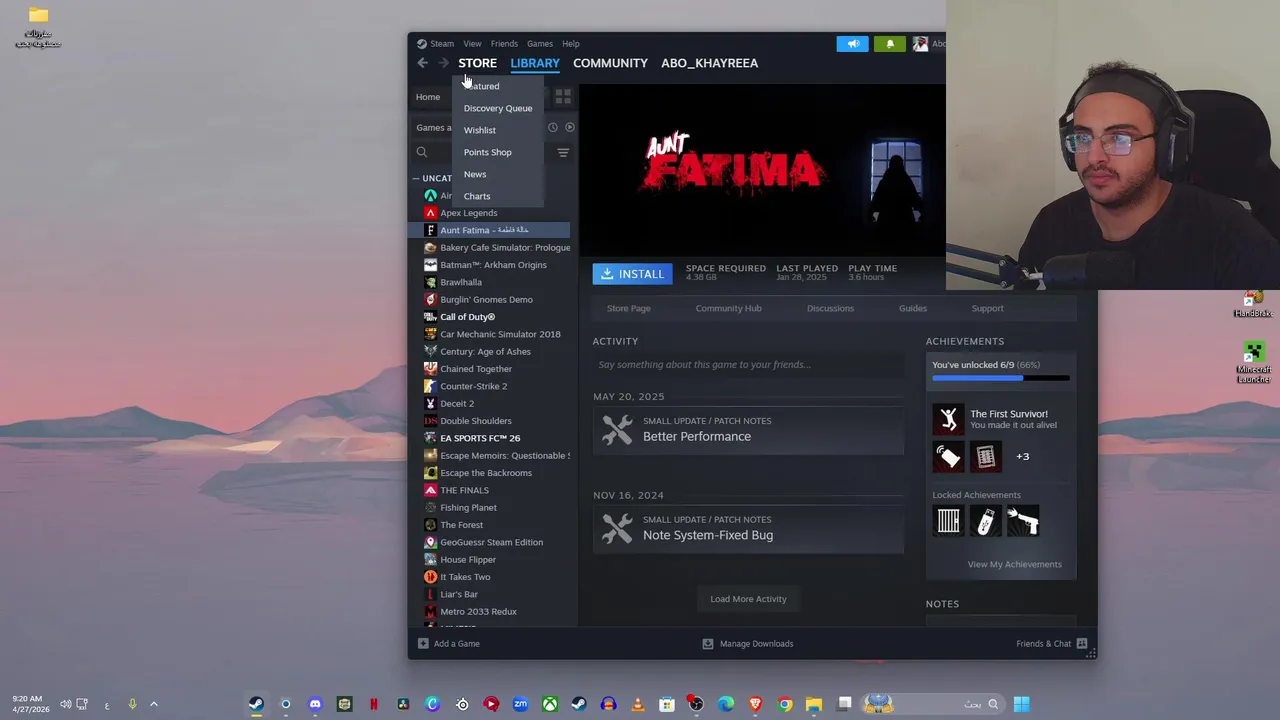Click The First Survivor achievement icon
1280x720 pixels.
948,418
